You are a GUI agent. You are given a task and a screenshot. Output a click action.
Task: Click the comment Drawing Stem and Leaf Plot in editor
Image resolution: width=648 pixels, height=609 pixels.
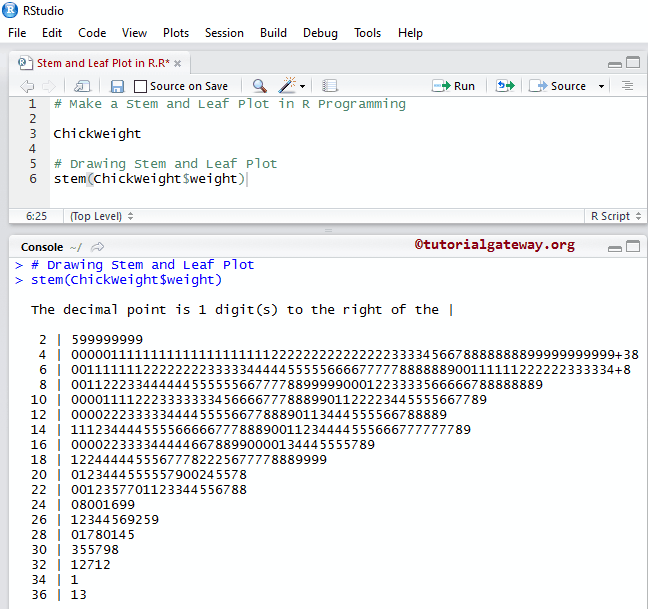tap(165, 164)
